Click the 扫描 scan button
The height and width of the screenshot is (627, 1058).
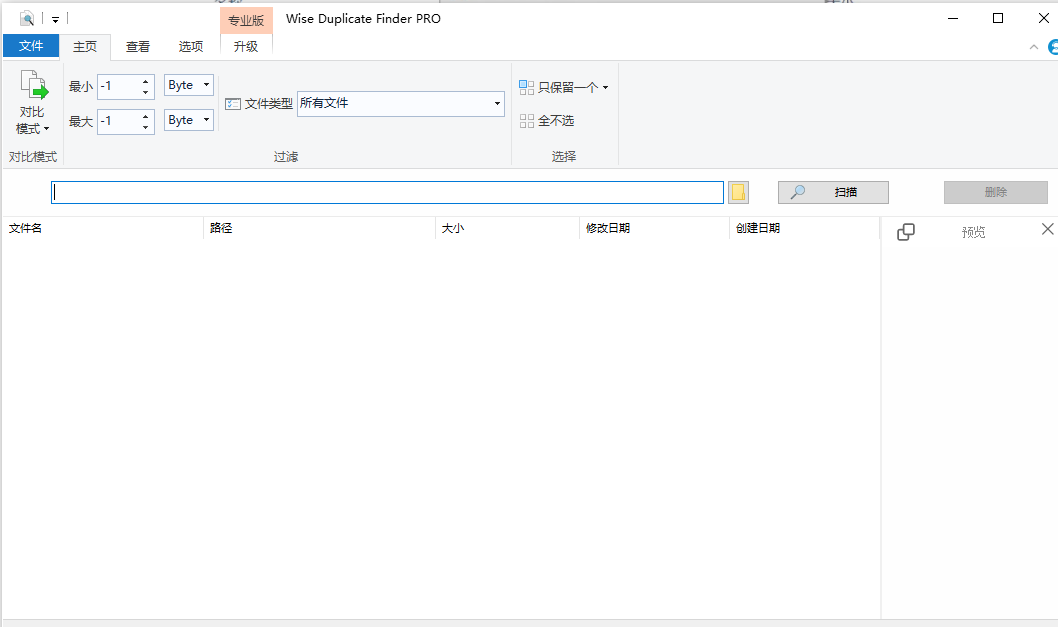pos(833,192)
